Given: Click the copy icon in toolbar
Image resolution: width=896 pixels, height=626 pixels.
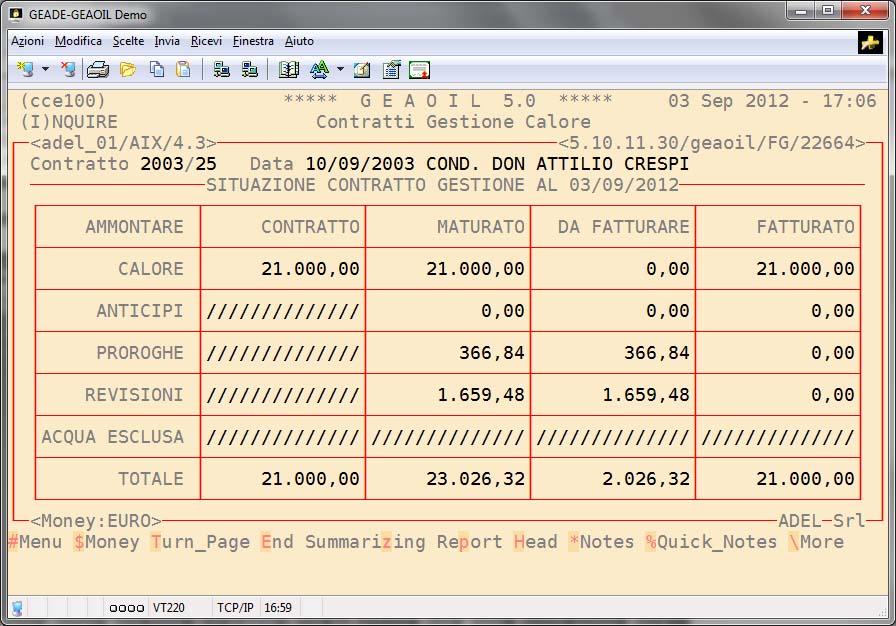Looking at the screenshot, I should [x=157, y=70].
